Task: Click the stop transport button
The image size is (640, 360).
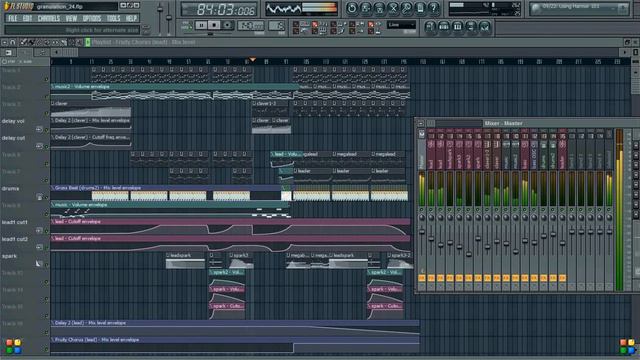Action: (x=214, y=25)
